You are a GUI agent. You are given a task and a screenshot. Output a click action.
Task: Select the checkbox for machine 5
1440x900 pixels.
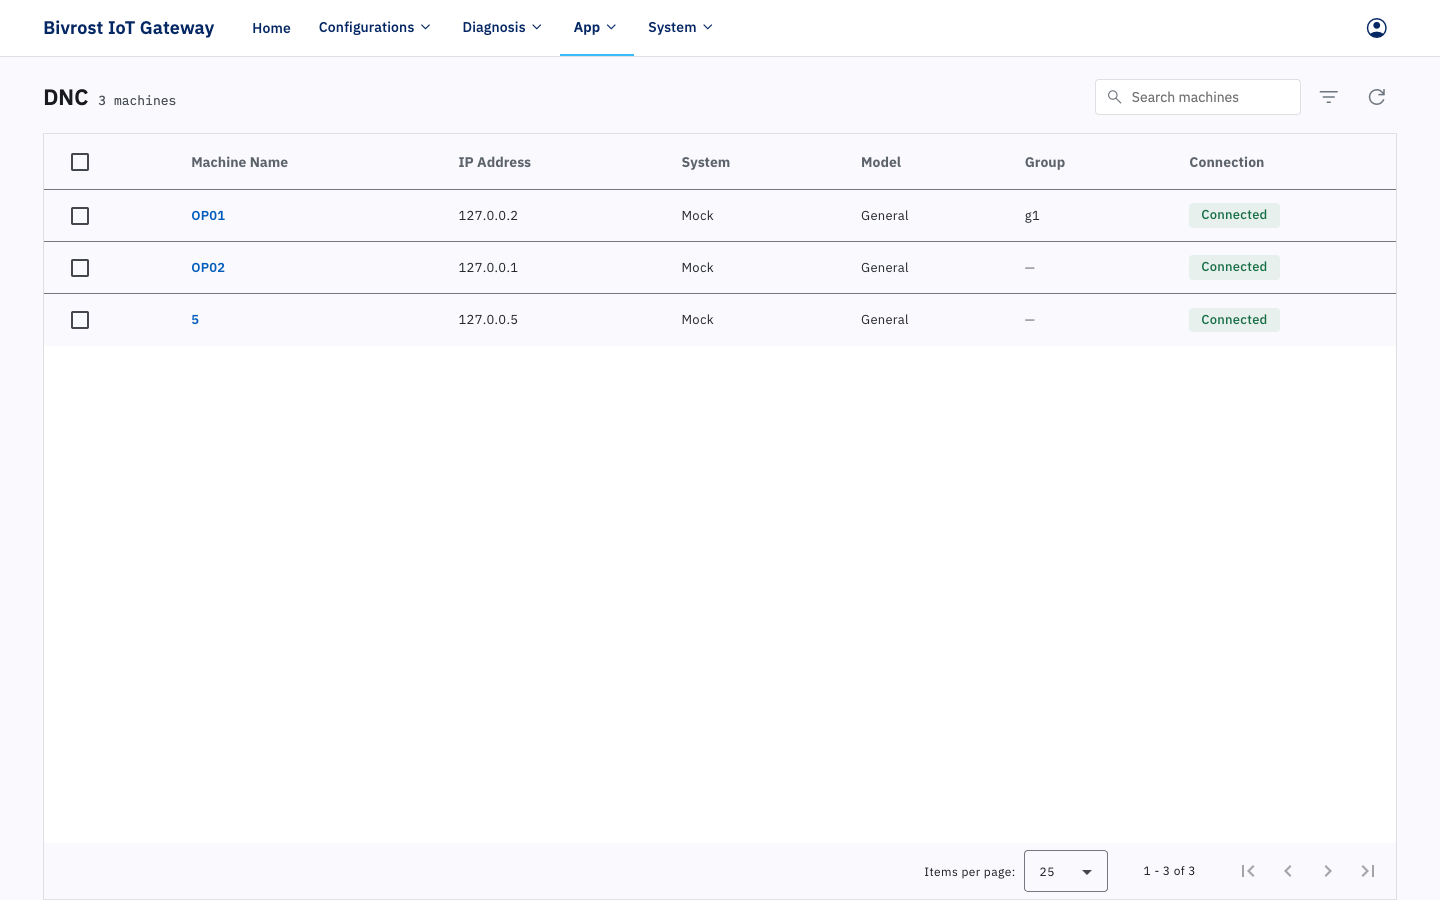coord(80,320)
